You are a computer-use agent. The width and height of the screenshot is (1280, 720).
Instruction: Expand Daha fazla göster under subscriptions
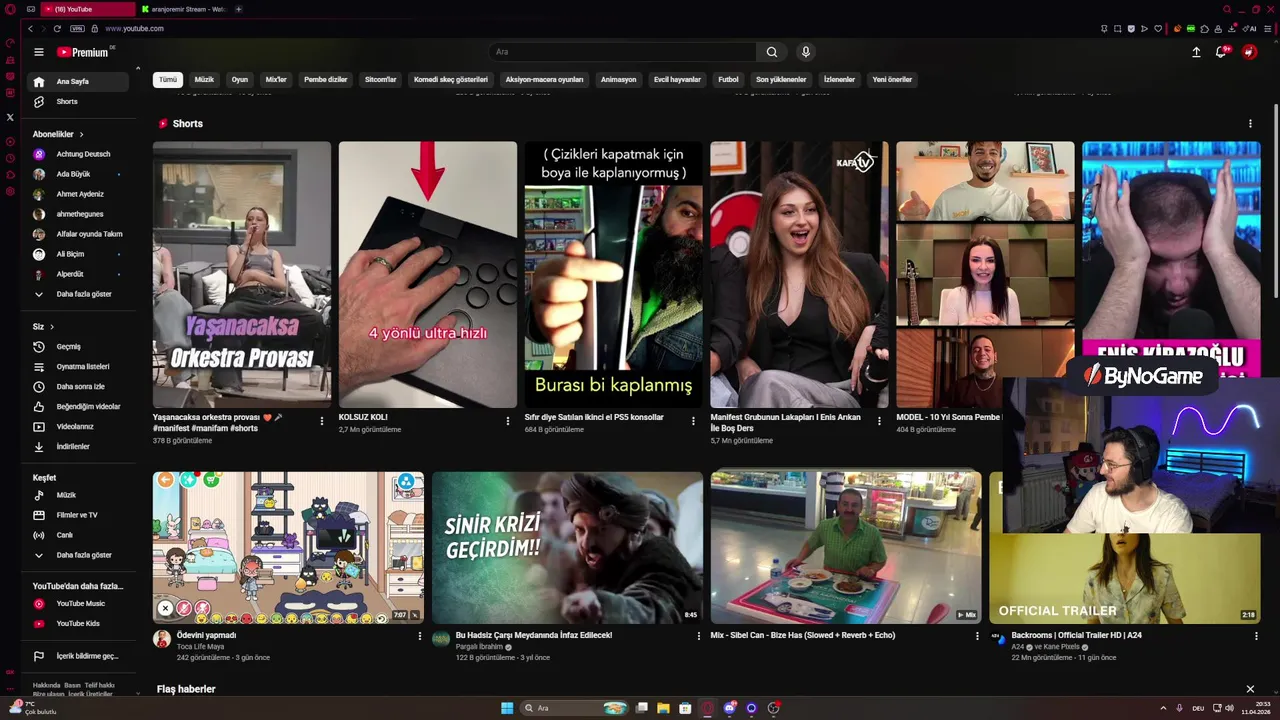pos(80,294)
